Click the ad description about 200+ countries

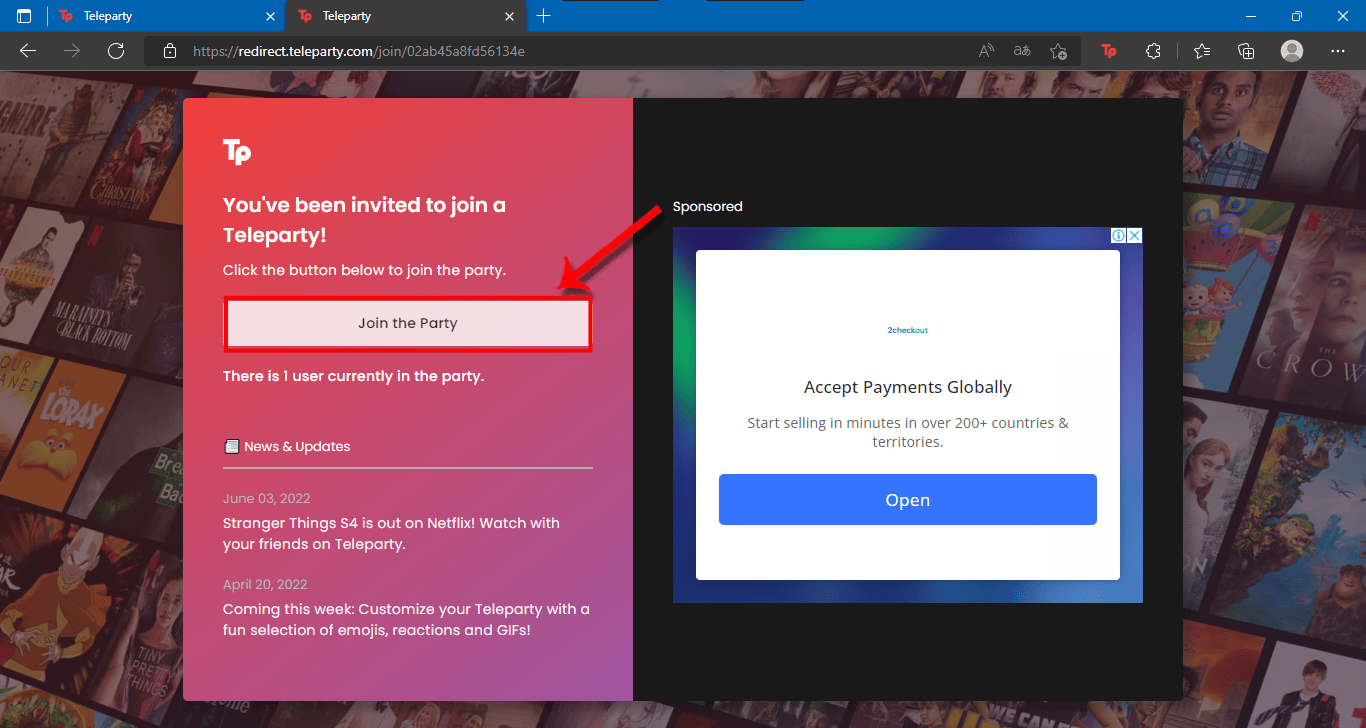(x=908, y=432)
